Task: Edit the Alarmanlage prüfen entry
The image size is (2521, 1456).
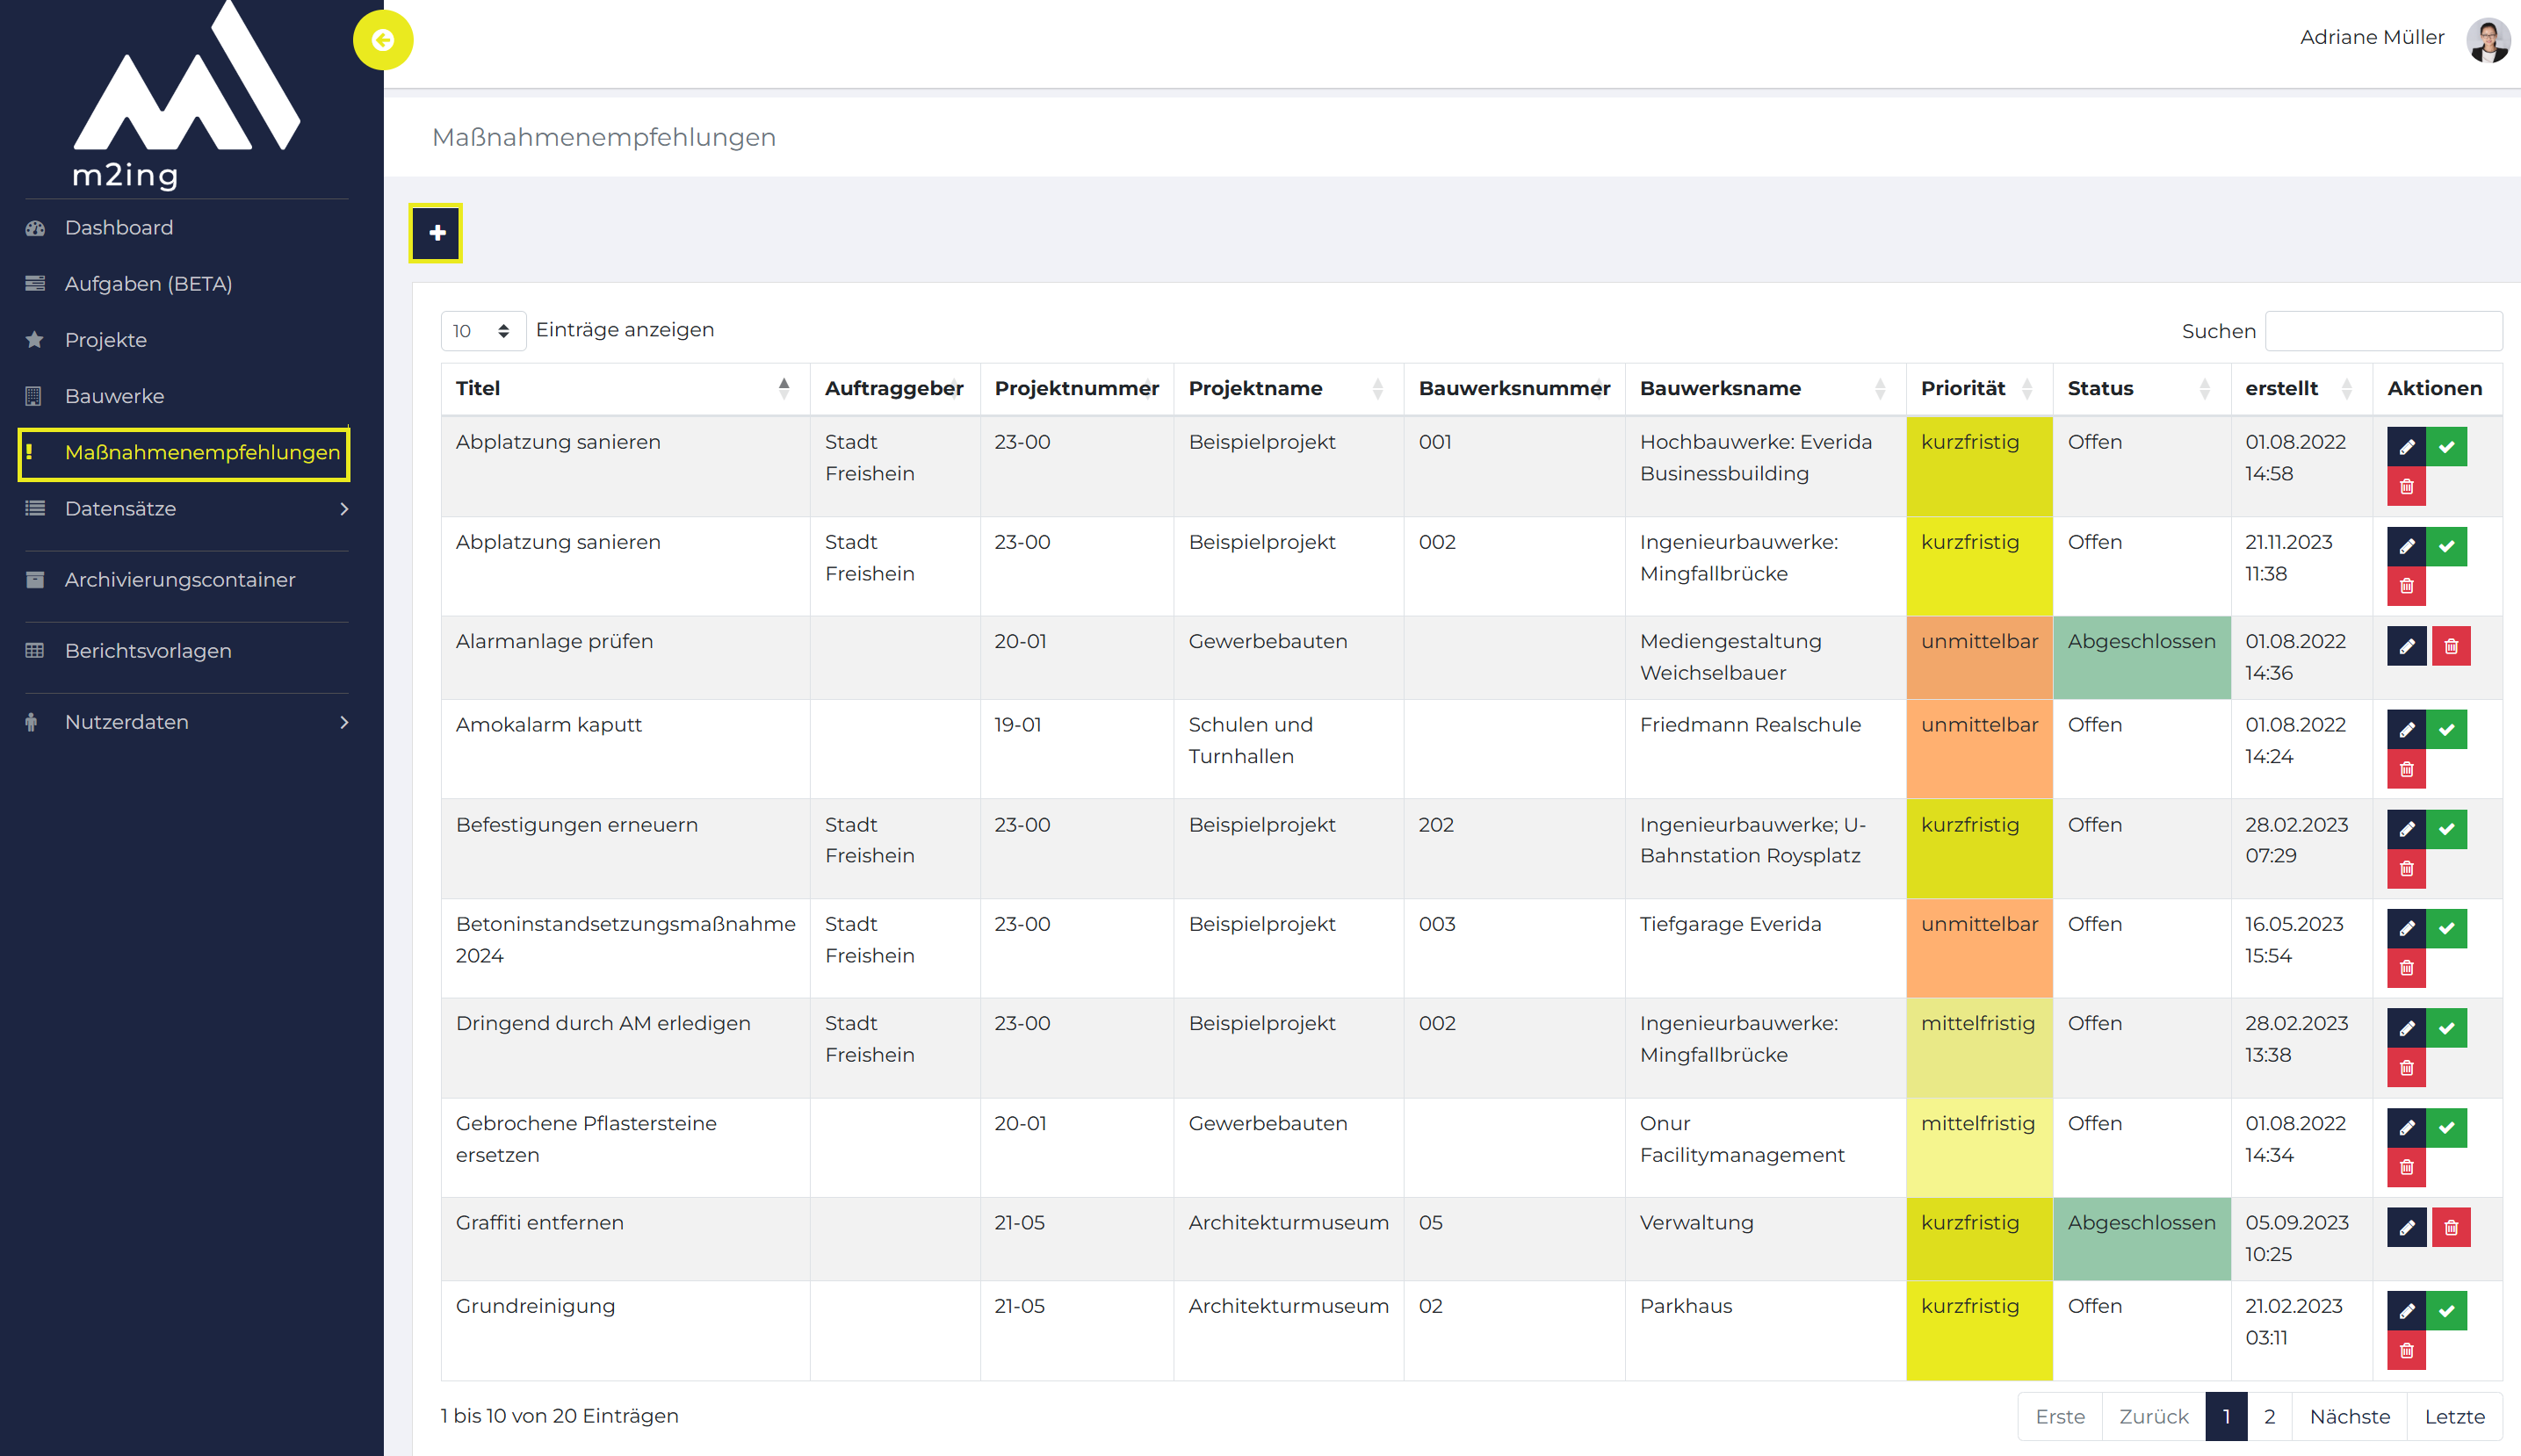Action: tap(2406, 646)
